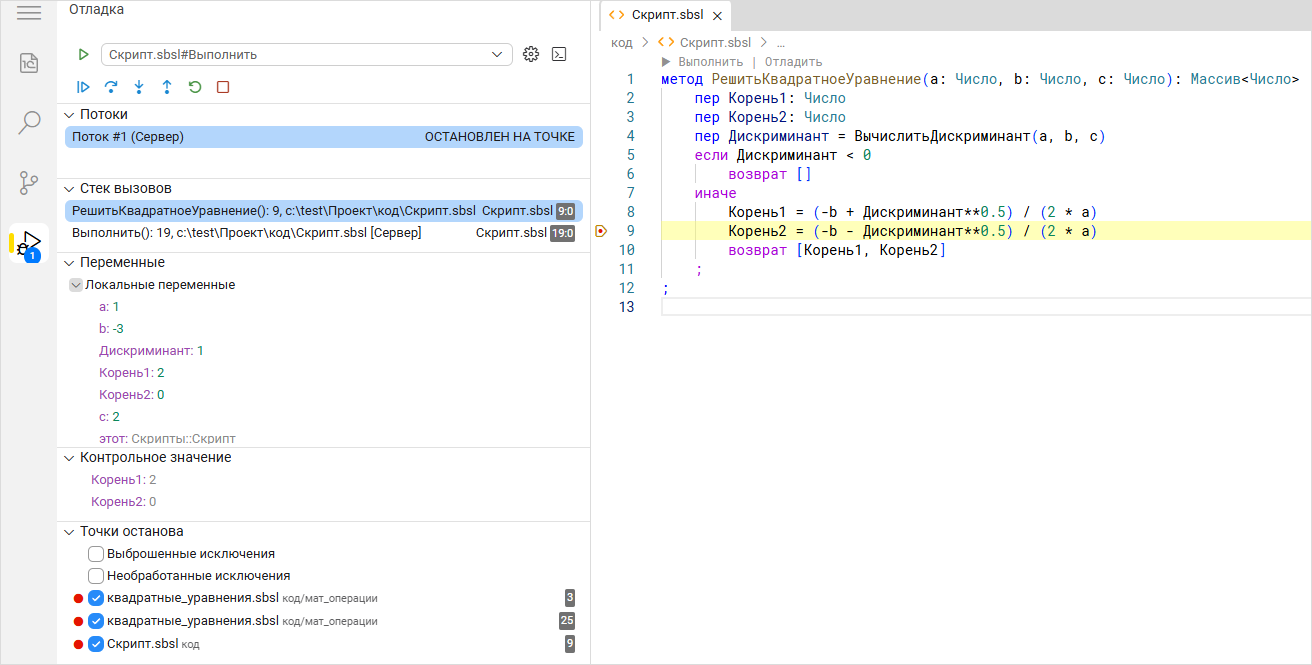Enable Необработанные исключения checkbox
Screen dimensions: 1312x665
[96, 576]
